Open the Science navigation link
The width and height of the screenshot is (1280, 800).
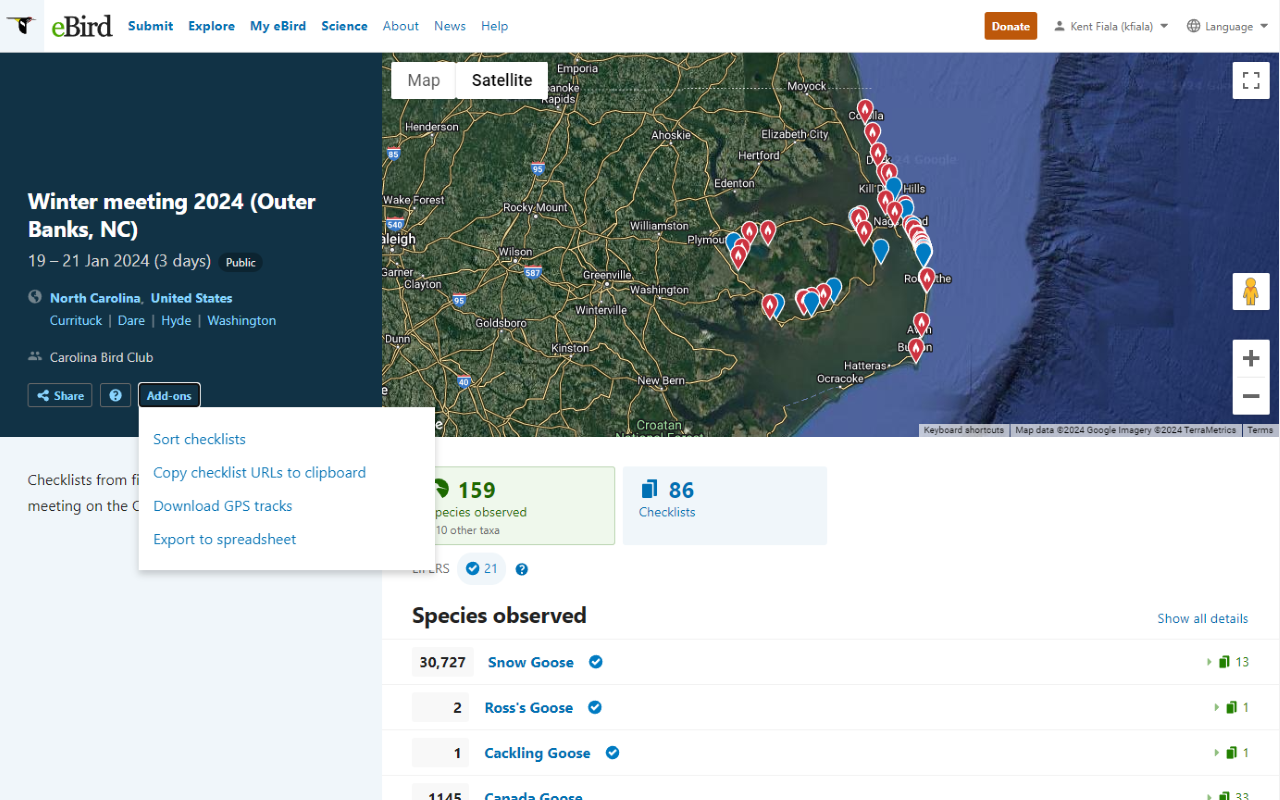click(344, 26)
